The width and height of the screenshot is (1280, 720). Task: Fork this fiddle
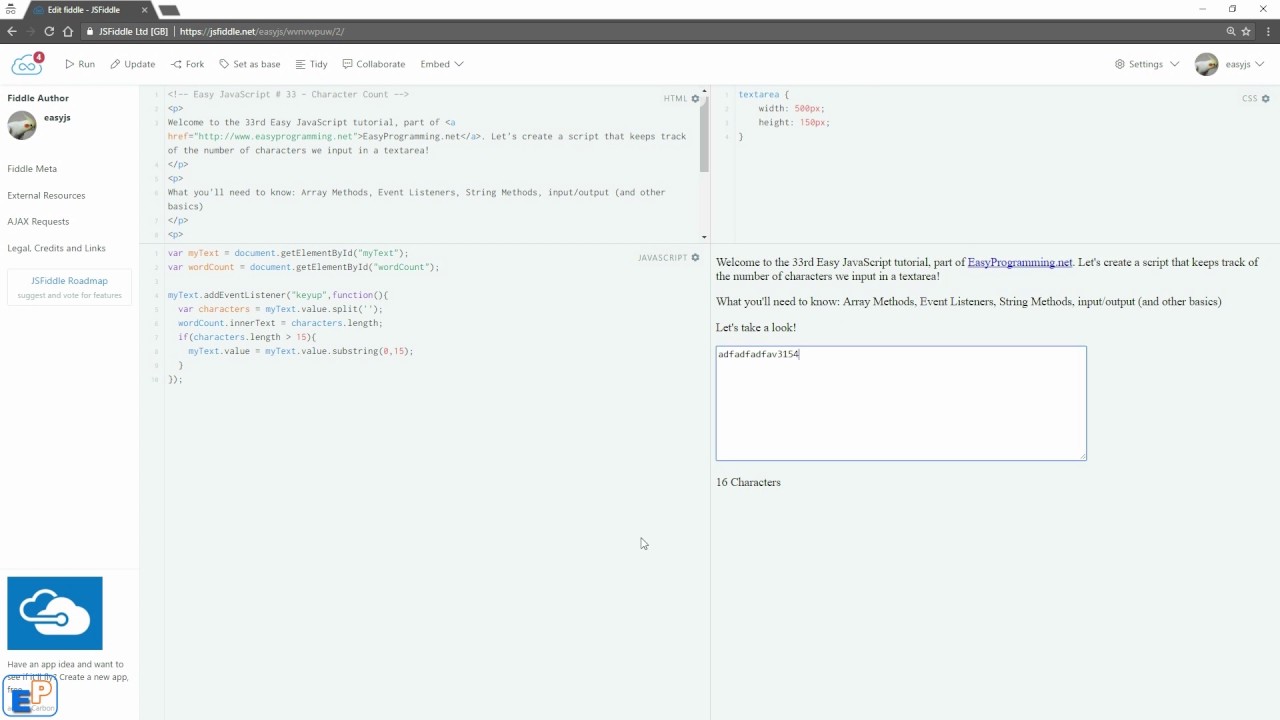coord(187,64)
